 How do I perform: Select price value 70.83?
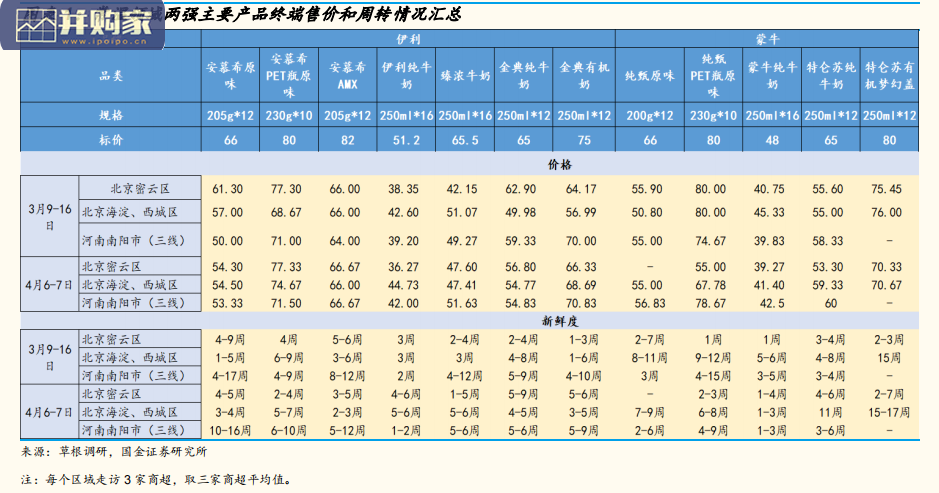tap(581, 304)
